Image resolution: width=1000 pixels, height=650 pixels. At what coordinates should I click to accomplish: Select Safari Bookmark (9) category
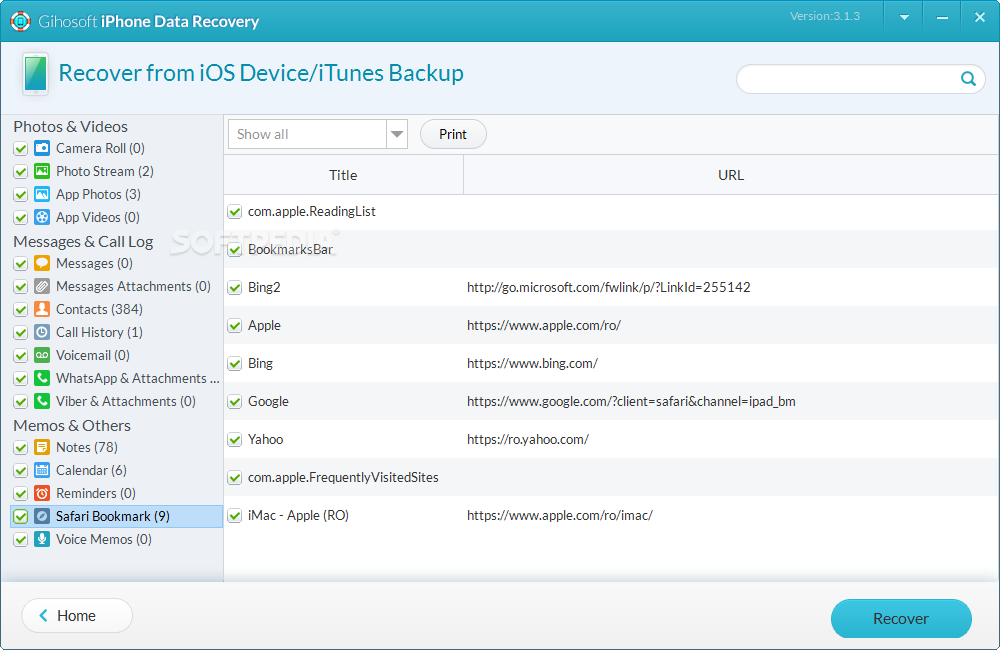pos(112,516)
